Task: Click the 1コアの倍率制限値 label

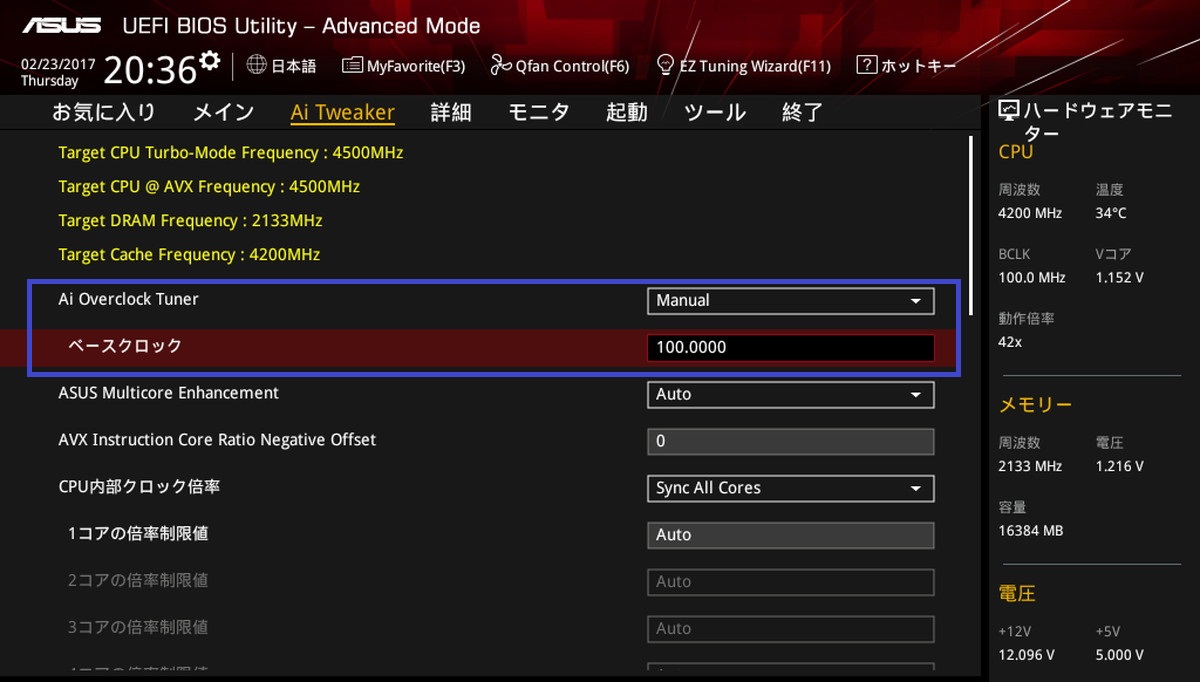Action: pos(138,534)
